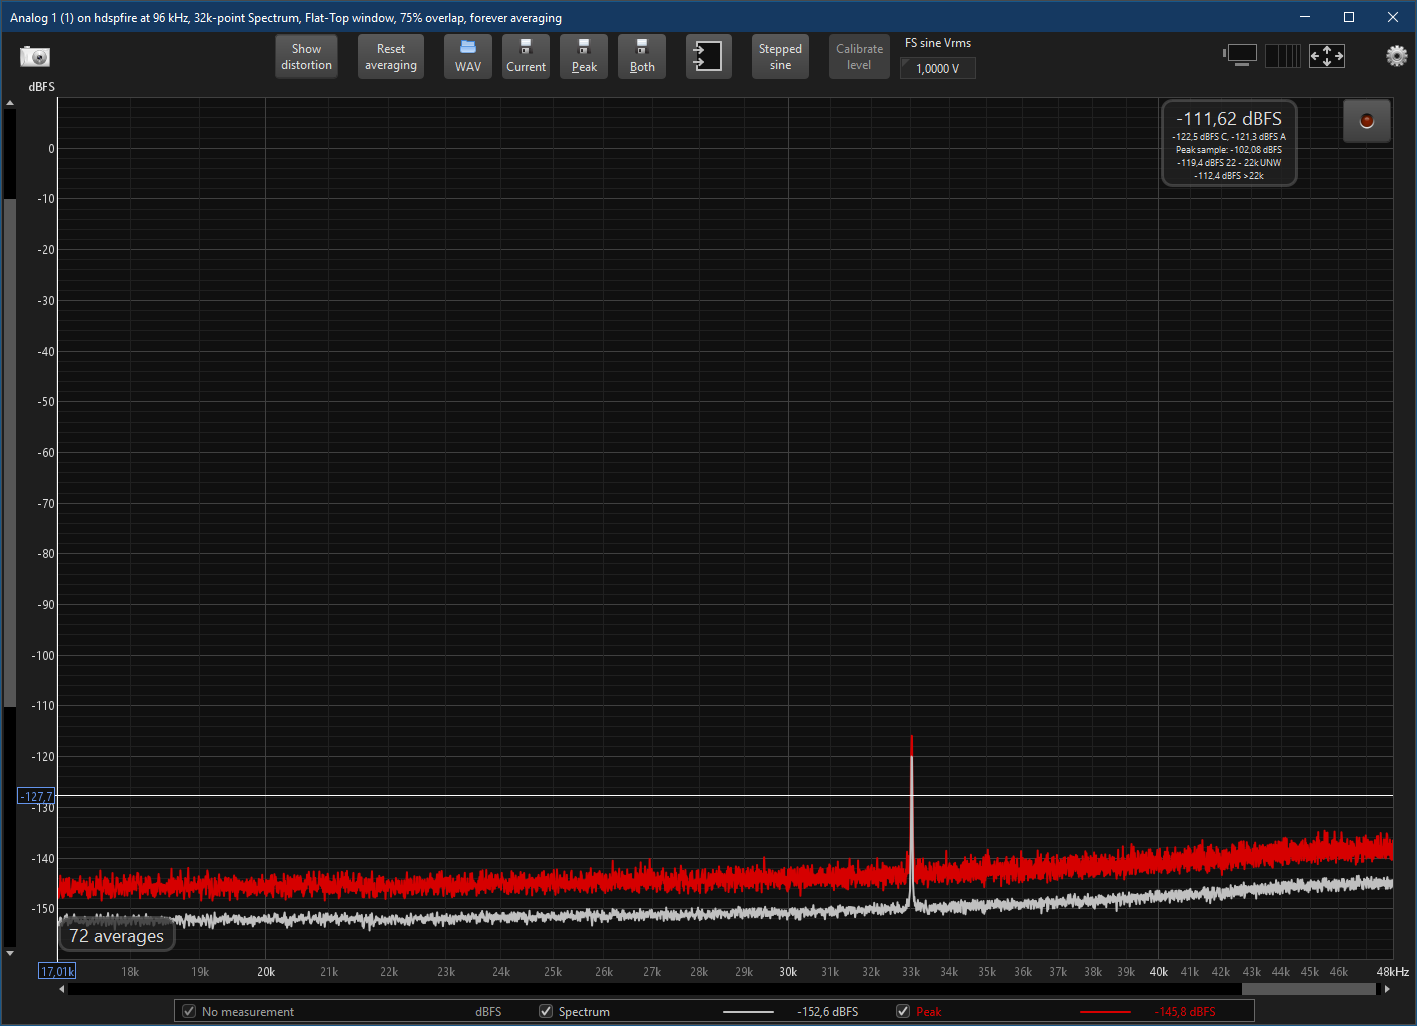Click the vertical bars period icon

pyautogui.click(x=1283, y=55)
